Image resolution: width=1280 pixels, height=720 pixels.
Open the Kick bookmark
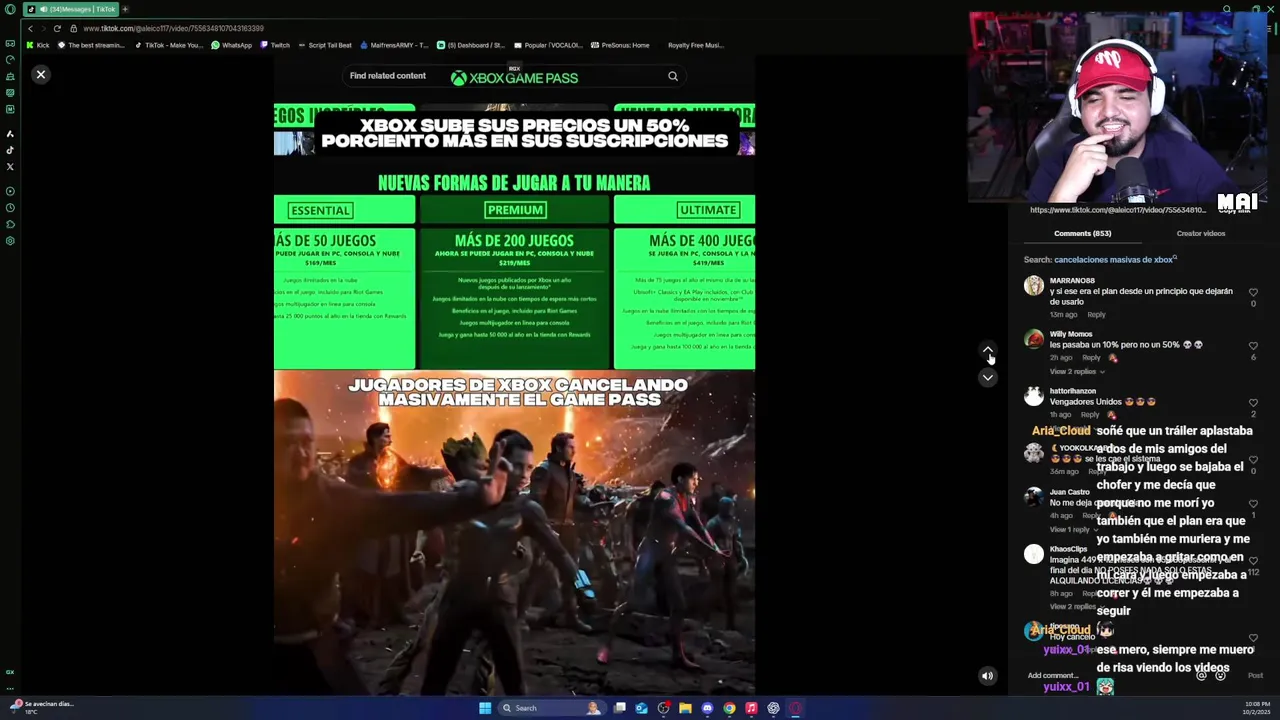(38, 45)
